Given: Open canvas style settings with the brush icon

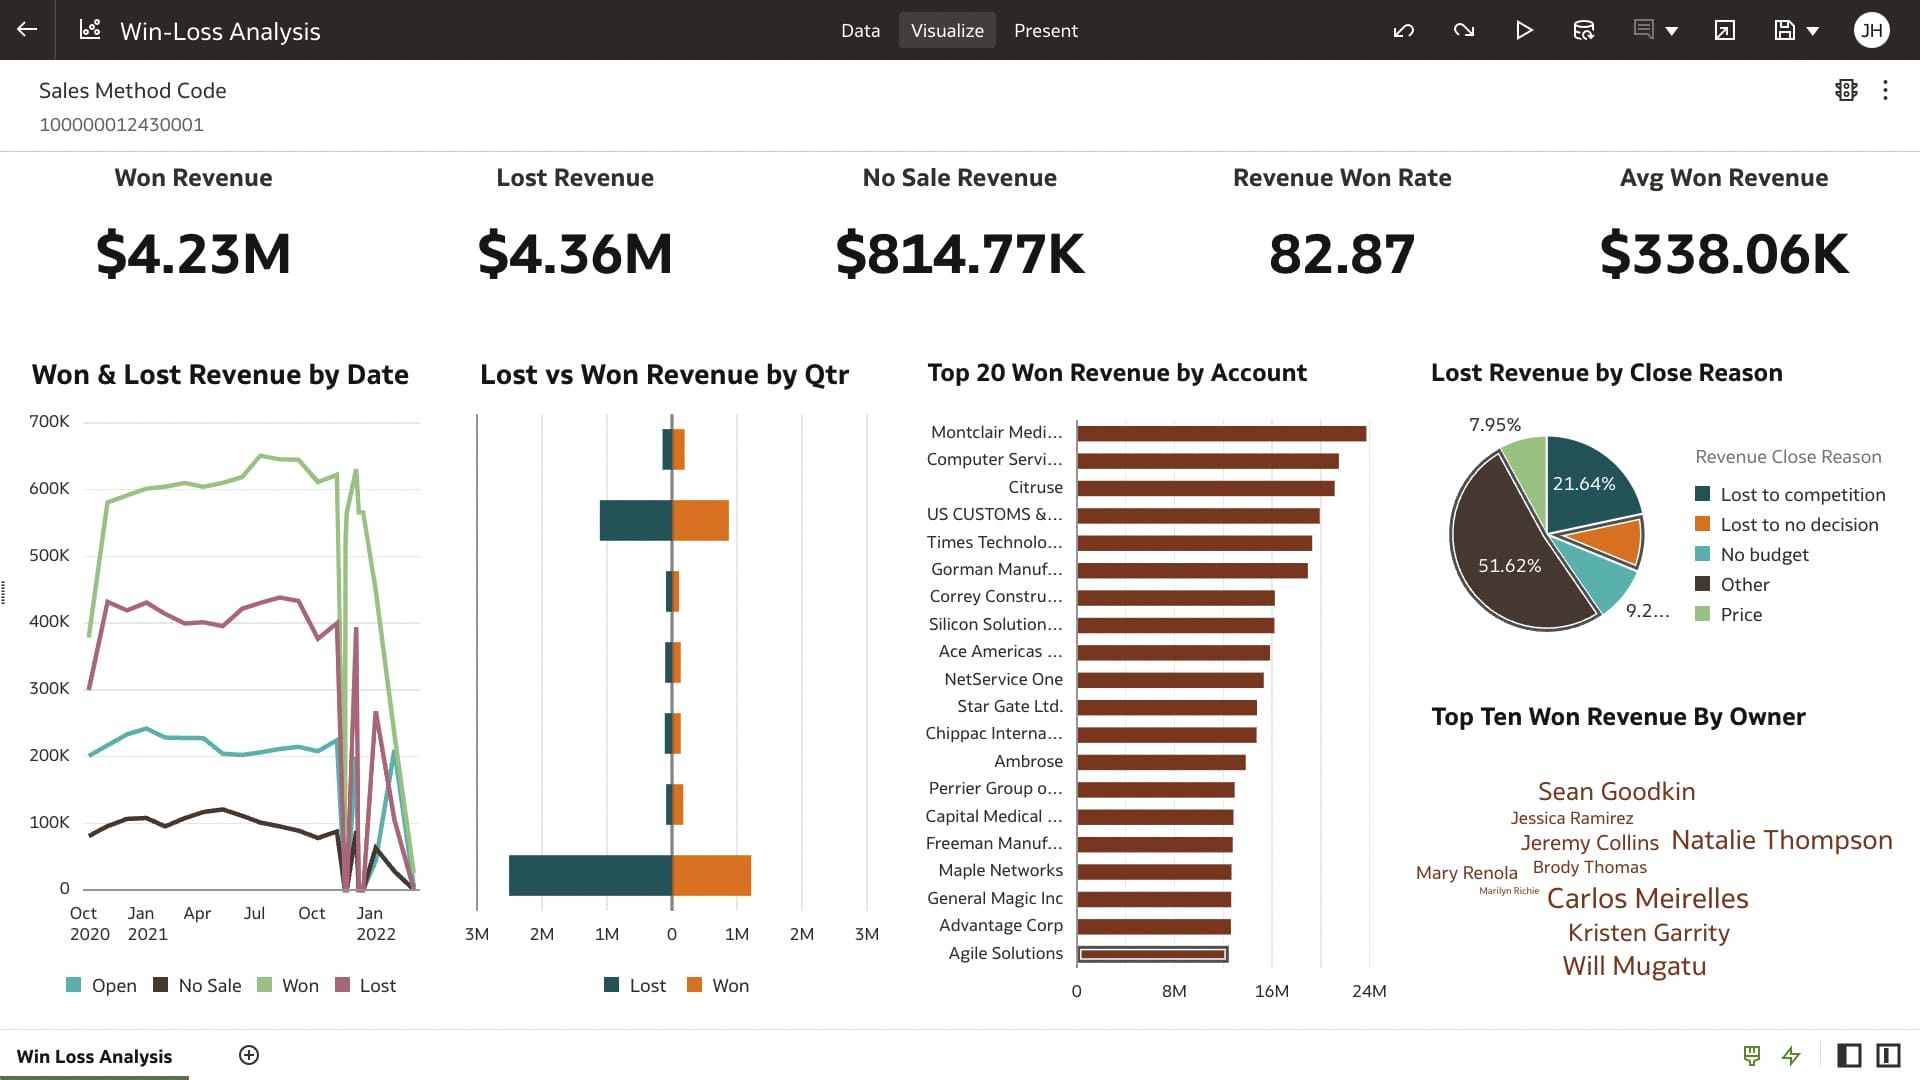Looking at the screenshot, I should (1751, 1055).
